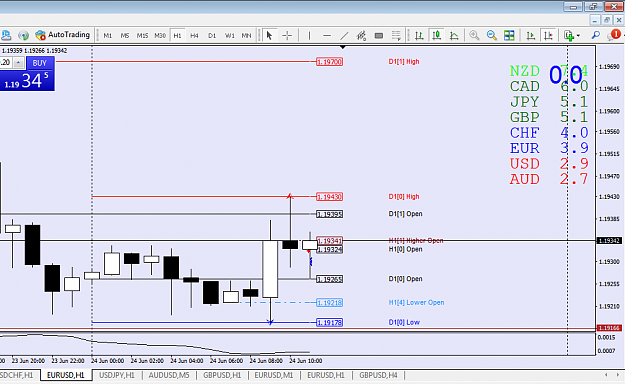Toggle chart shift from right border
This screenshot has height=384, width=625.
(x=548, y=35)
